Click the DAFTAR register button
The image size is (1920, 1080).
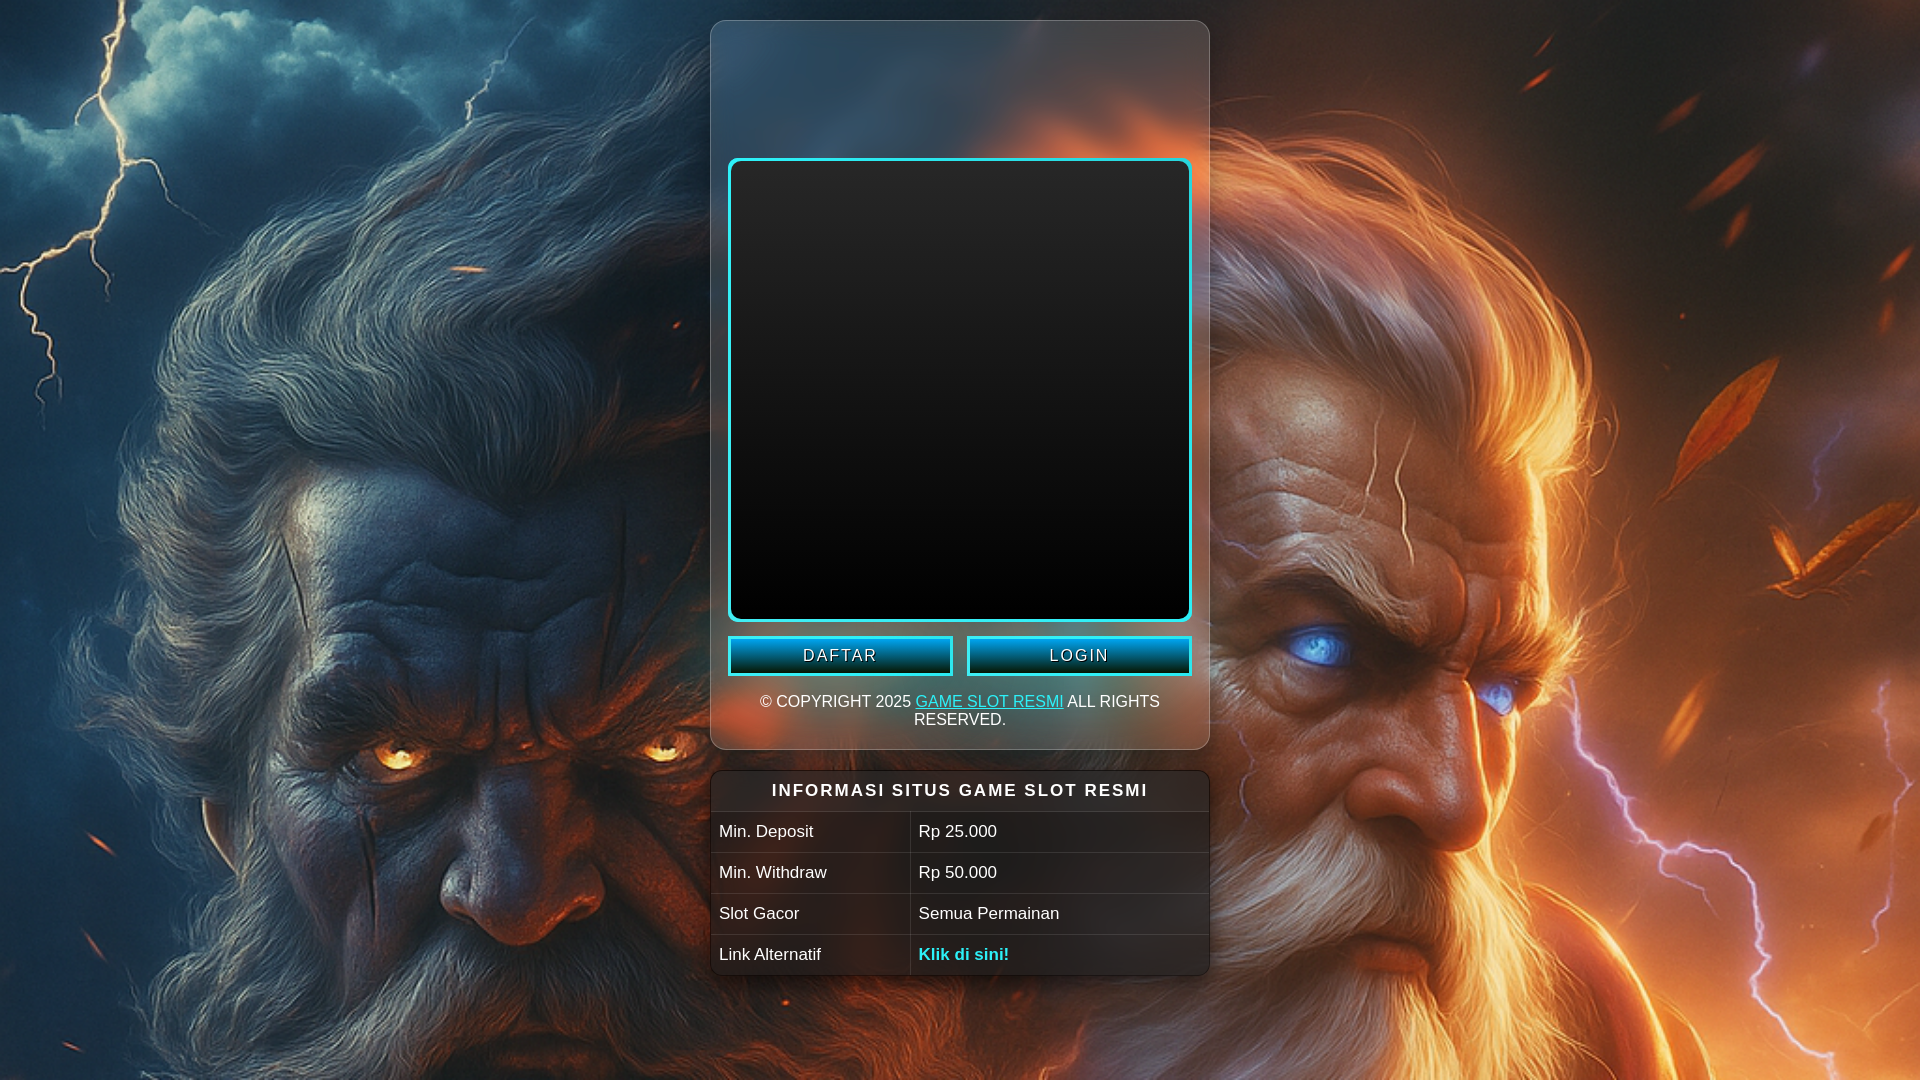[x=840, y=656]
